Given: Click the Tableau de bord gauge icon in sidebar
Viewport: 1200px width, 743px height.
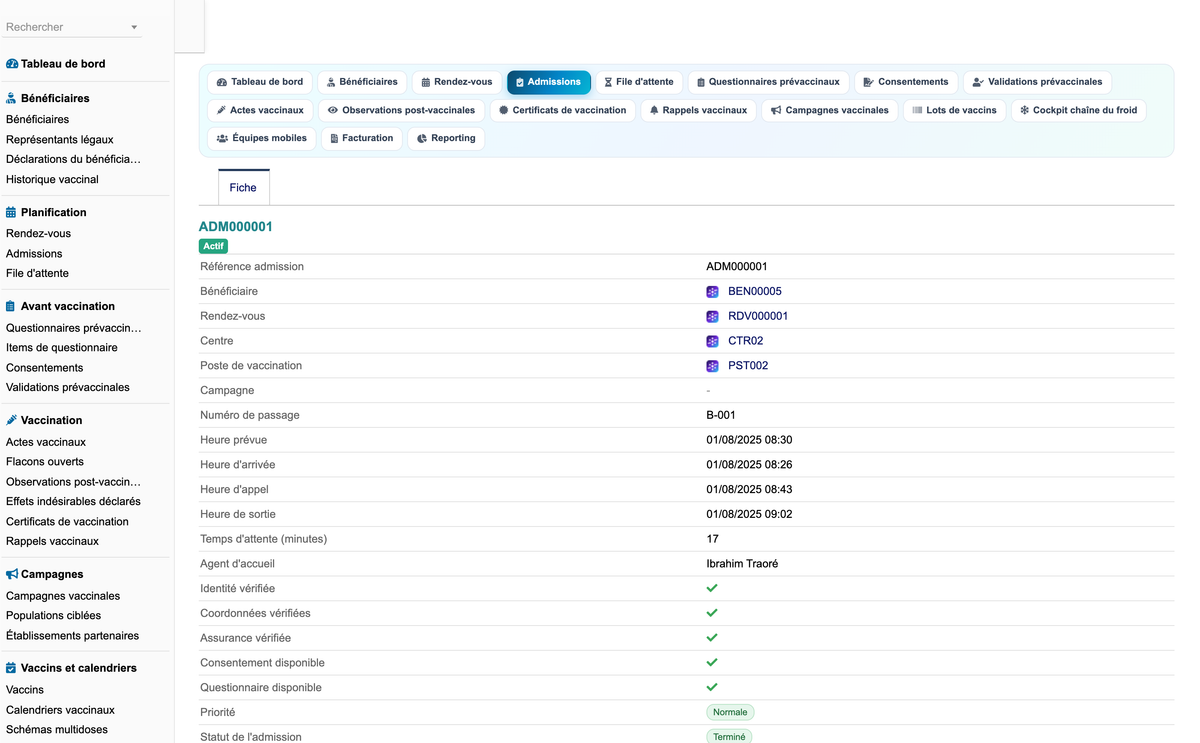Looking at the screenshot, I should coord(12,64).
